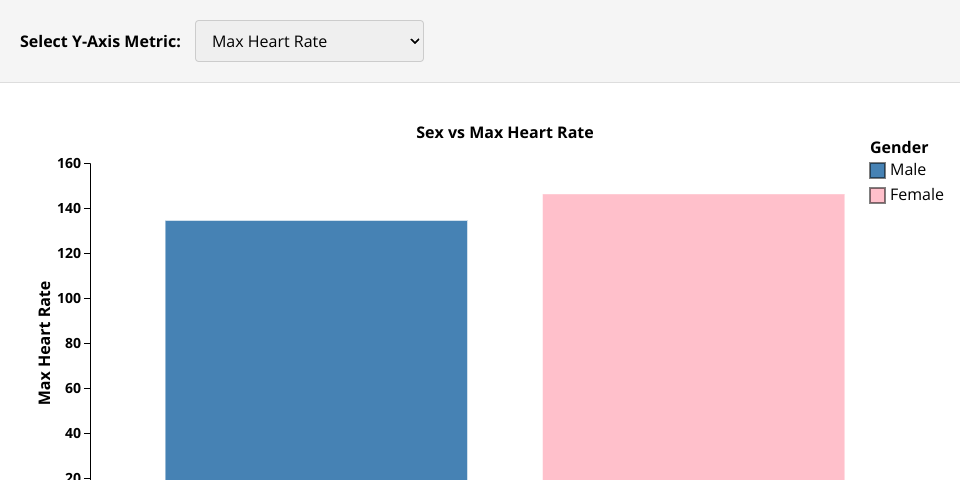
Task: Click the 100 tick on y-axis
Action: point(68,298)
